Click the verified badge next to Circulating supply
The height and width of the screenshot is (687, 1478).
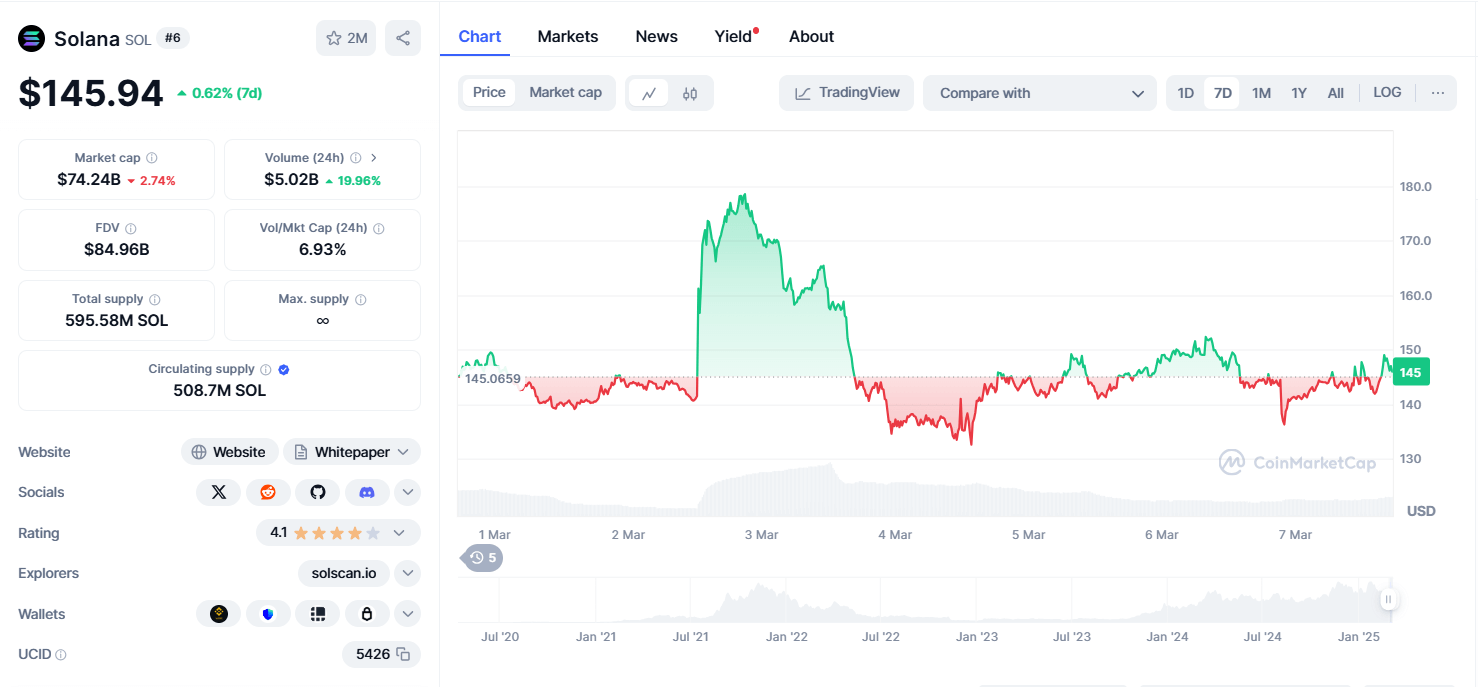pyautogui.click(x=284, y=369)
